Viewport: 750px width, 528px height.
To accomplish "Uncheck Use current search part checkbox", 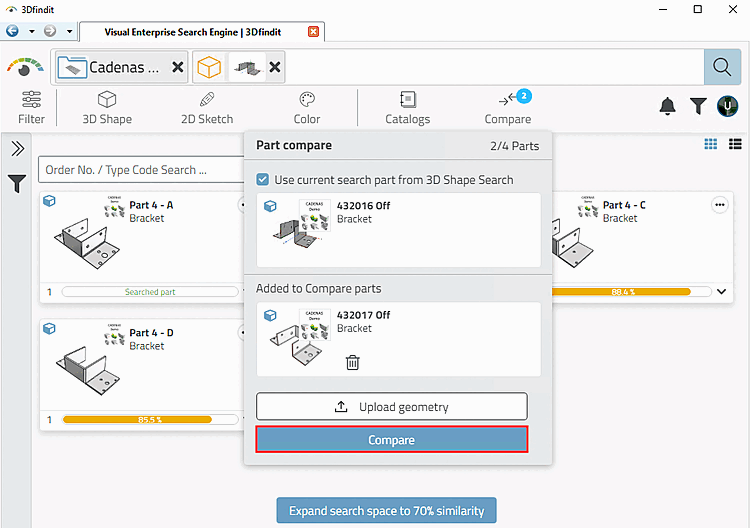I will pos(263,180).
